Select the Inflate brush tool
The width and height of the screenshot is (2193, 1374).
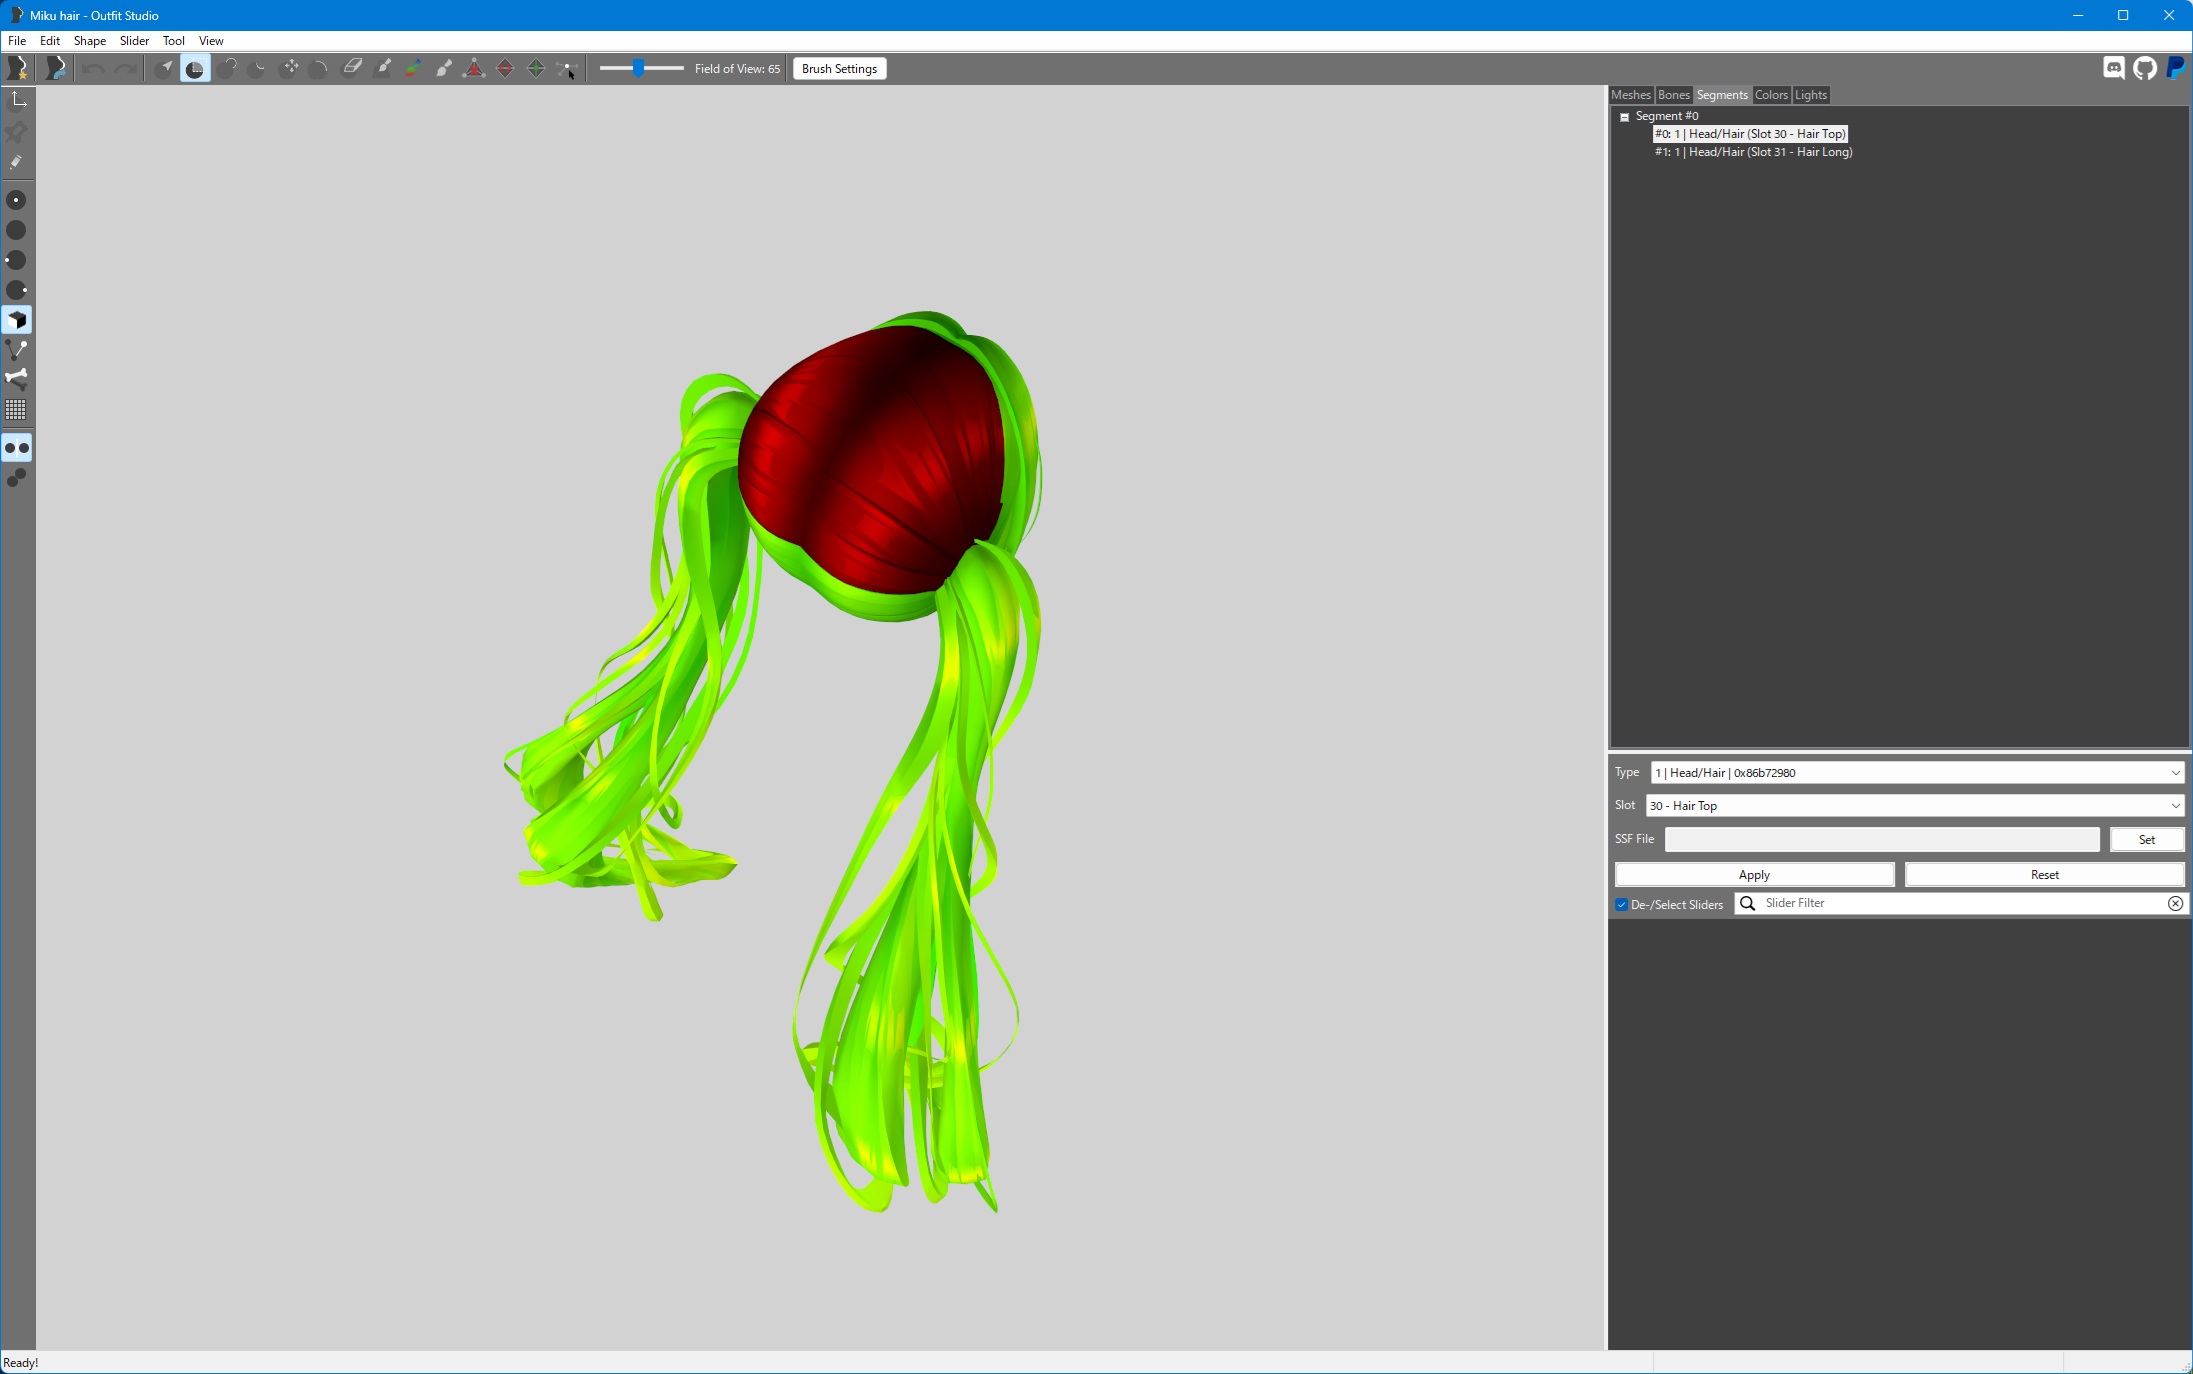[227, 68]
